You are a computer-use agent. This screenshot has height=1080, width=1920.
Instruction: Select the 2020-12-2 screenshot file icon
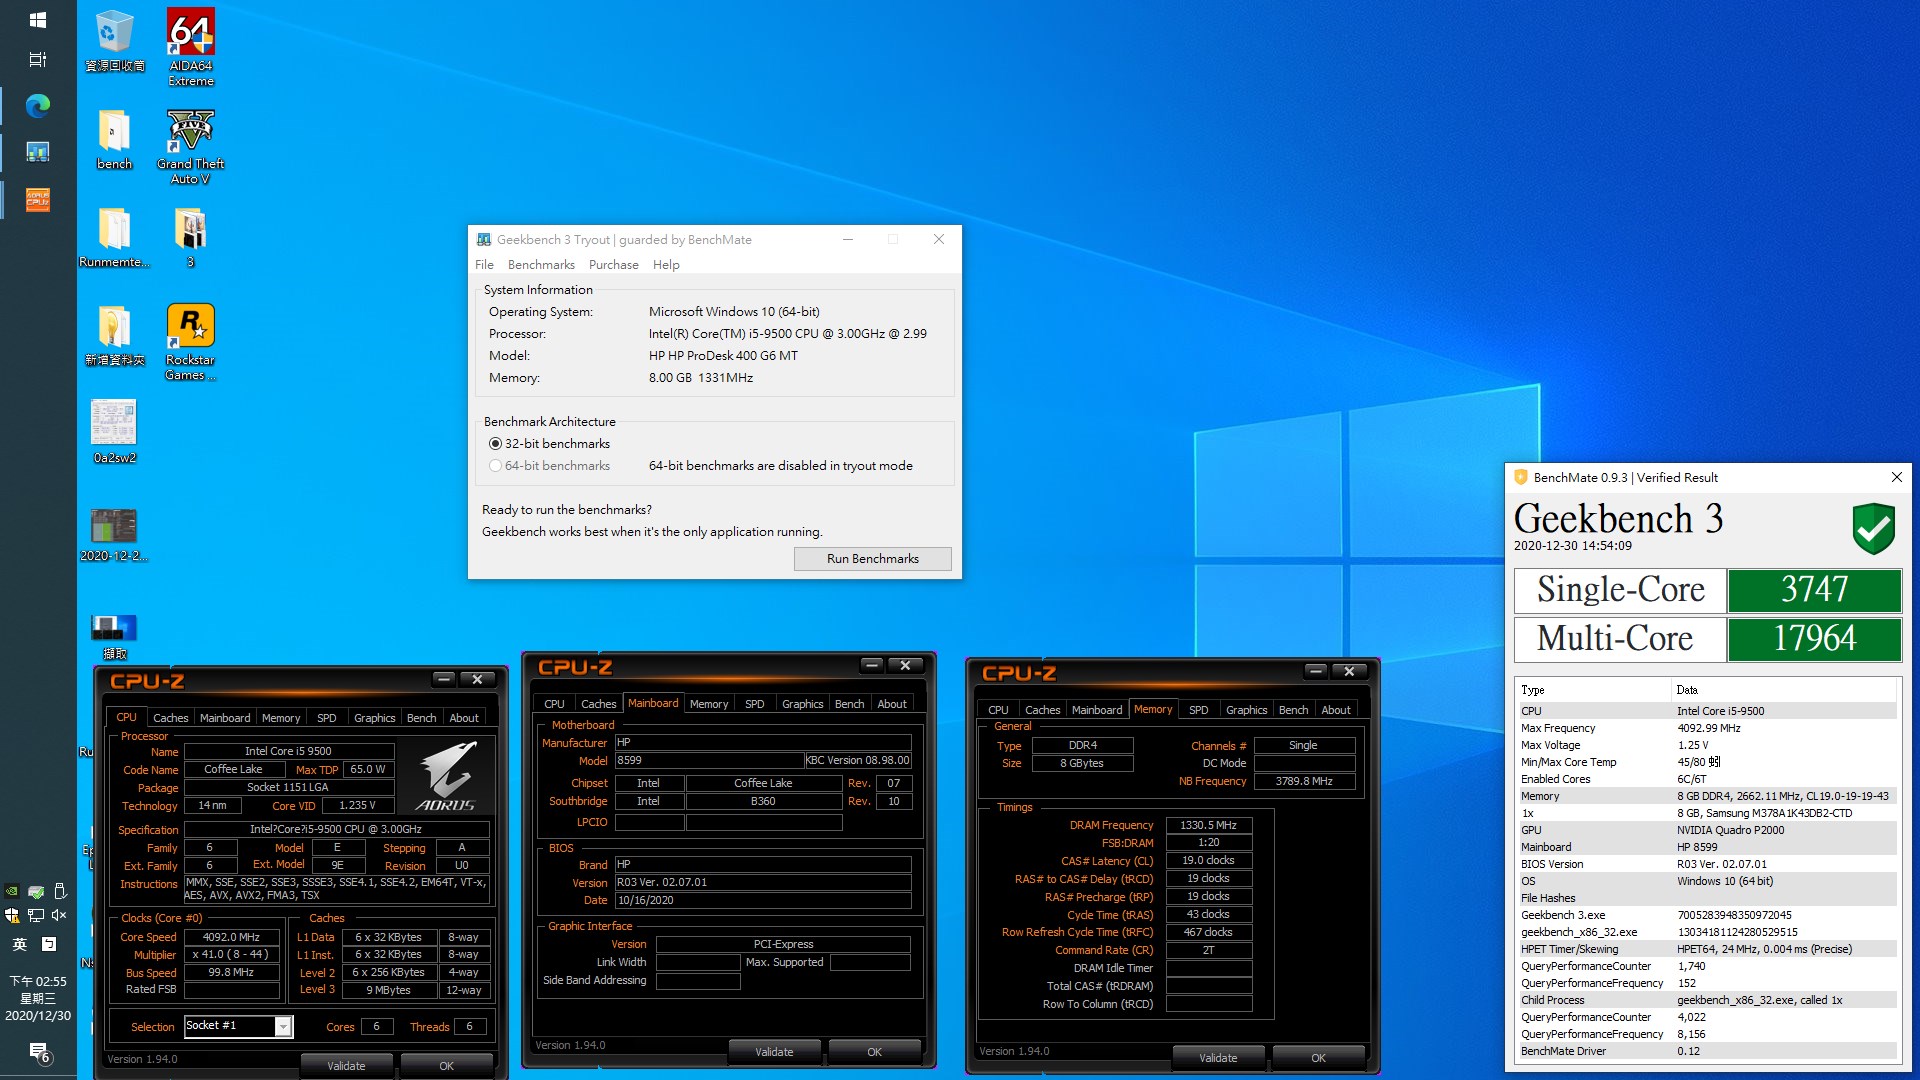pos(114,535)
